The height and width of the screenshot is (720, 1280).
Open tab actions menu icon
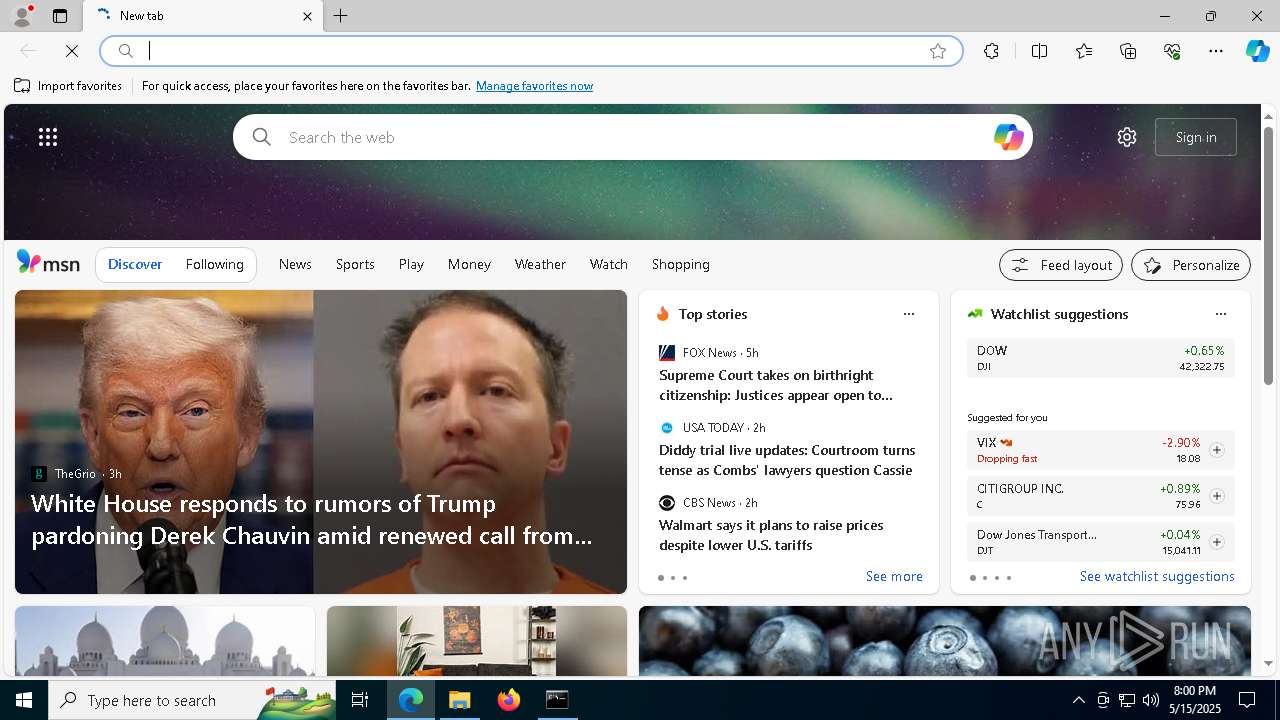(x=60, y=16)
